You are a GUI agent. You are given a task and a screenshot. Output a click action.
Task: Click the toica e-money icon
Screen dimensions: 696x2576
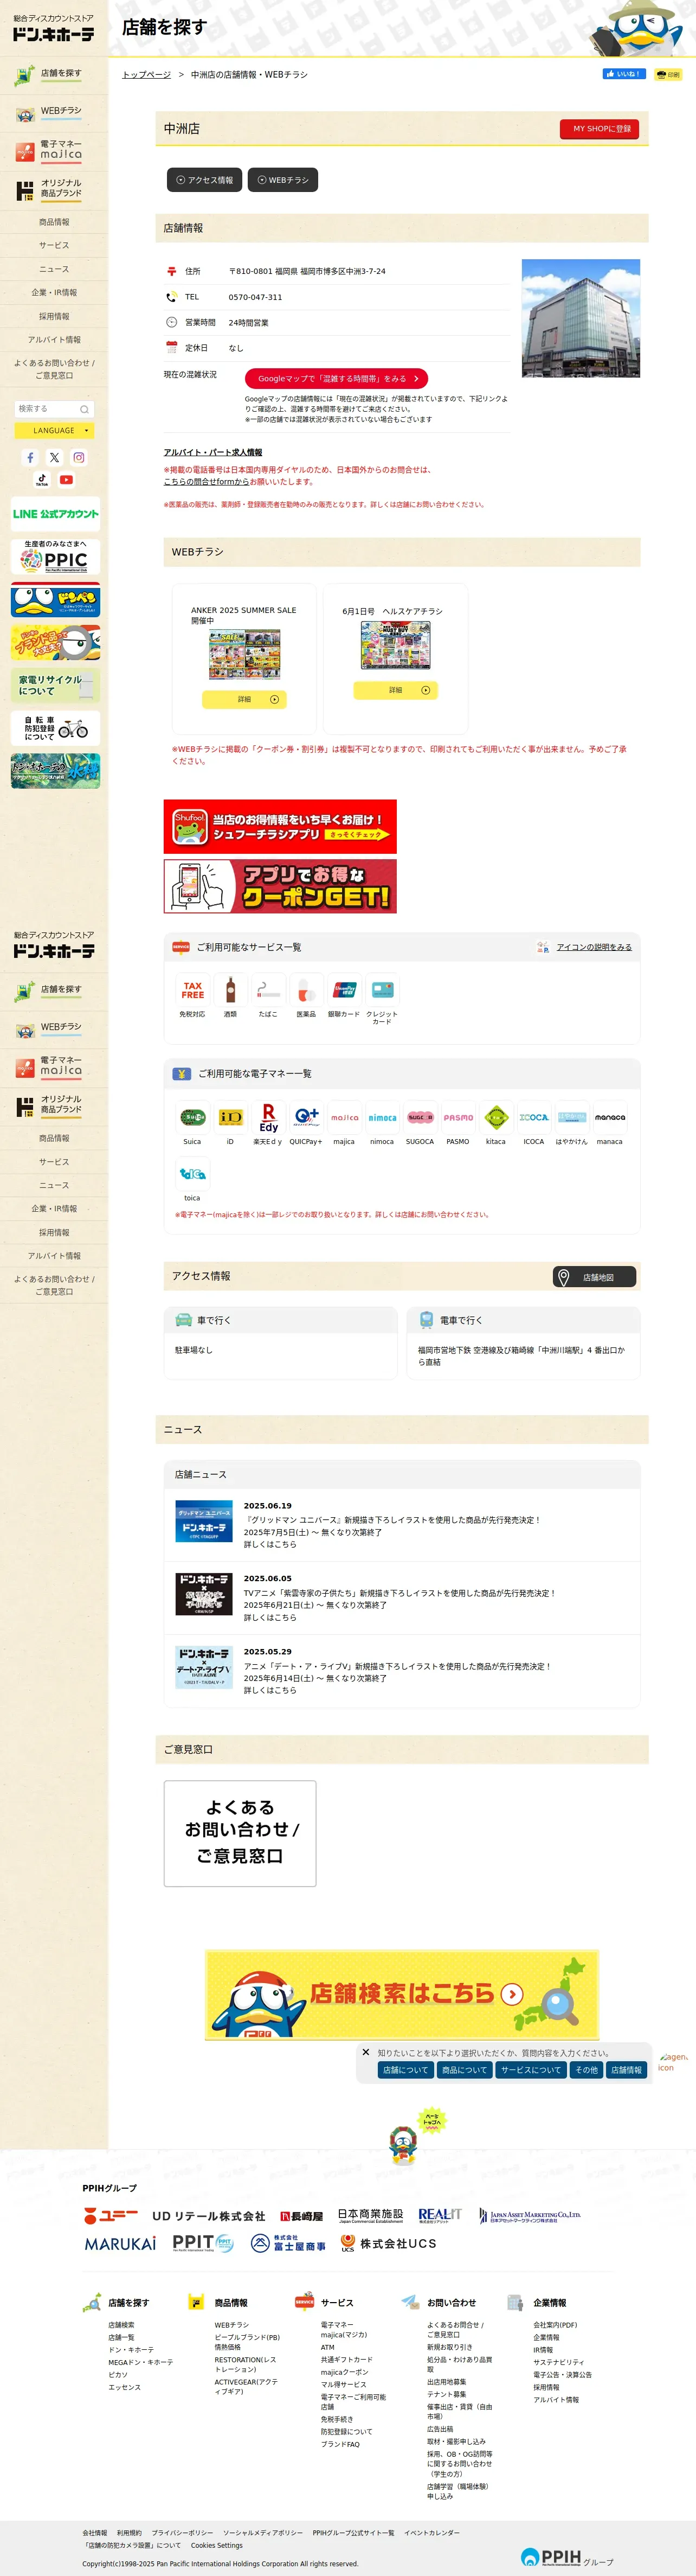192,1173
